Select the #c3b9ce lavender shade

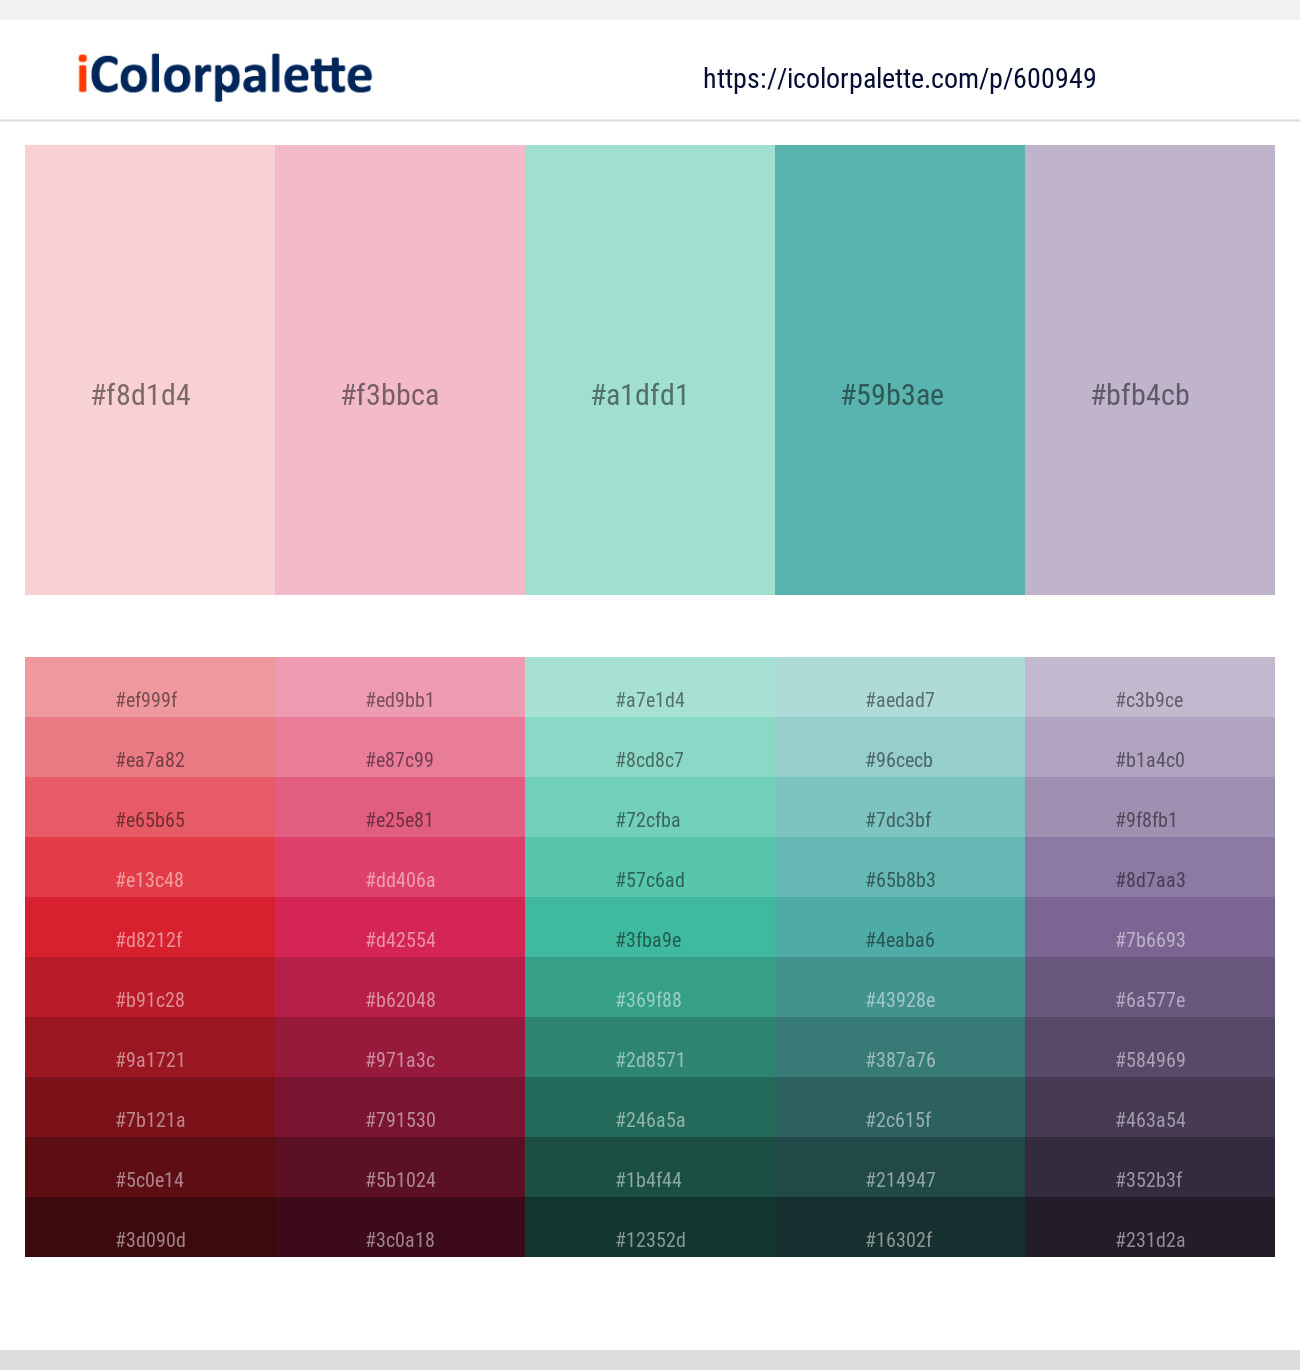(x=1149, y=700)
